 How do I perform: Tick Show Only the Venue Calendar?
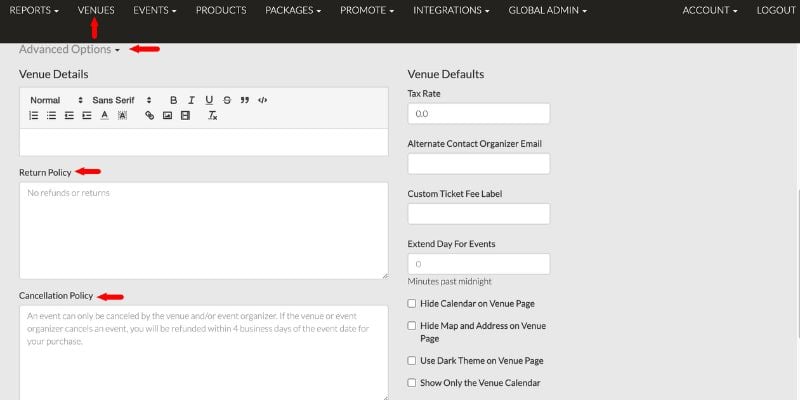point(412,383)
